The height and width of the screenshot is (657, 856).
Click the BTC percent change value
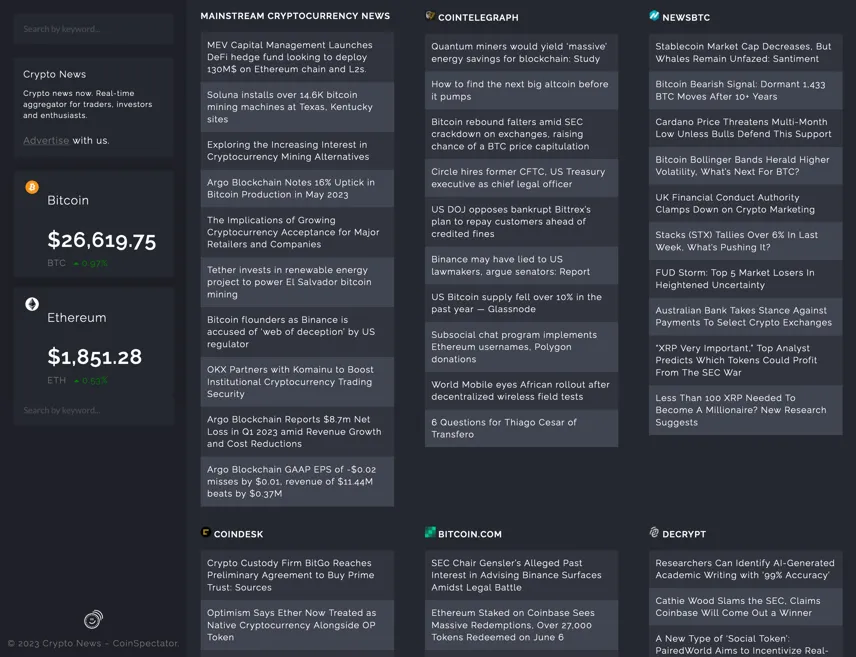(91, 263)
